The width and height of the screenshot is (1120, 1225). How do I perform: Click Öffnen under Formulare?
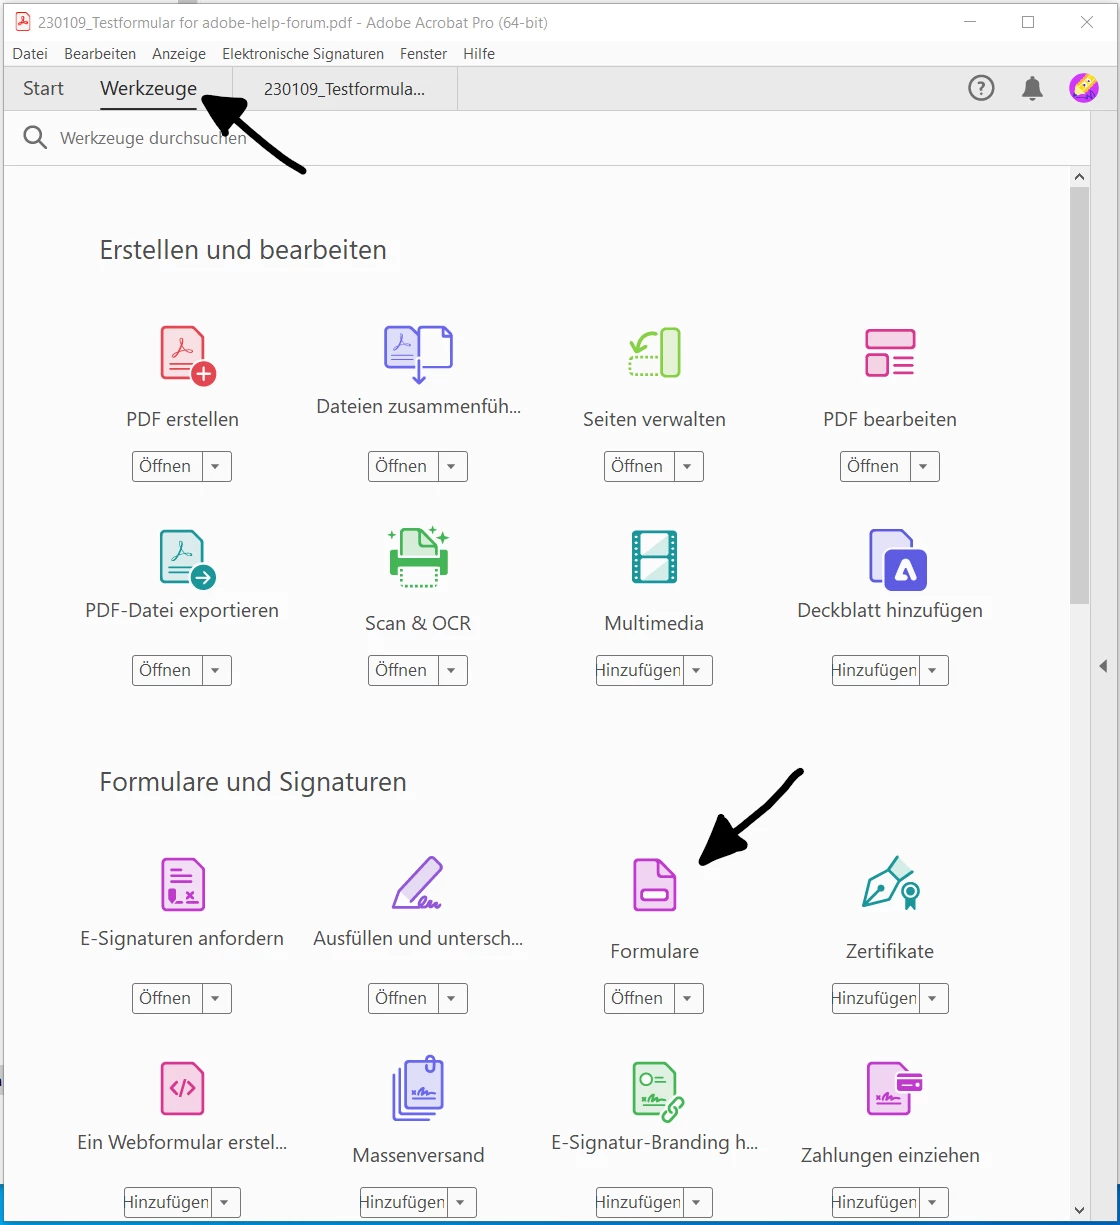pos(639,998)
